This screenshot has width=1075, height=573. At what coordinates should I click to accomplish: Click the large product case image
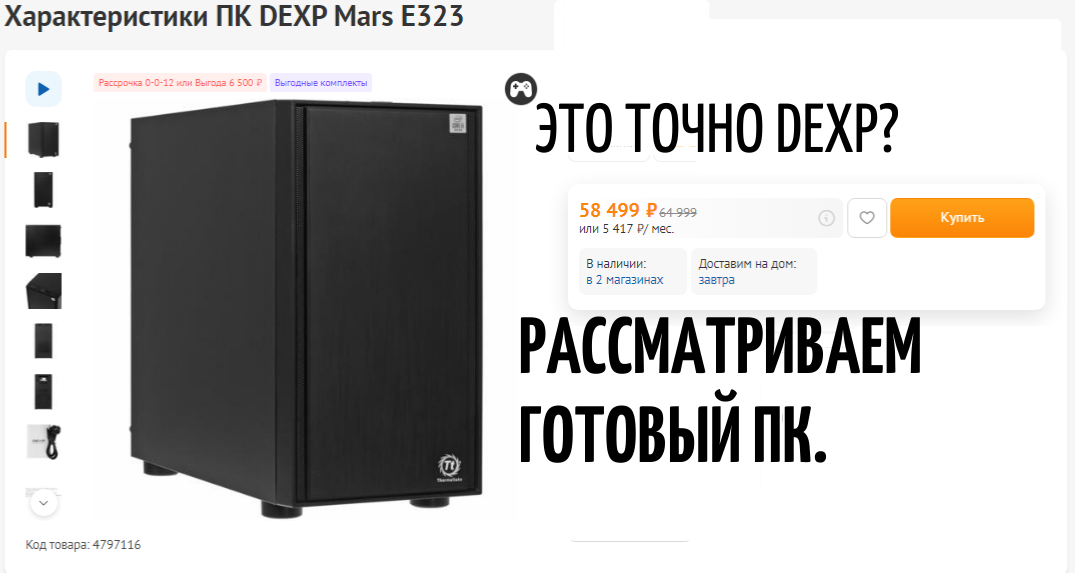click(x=306, y=308)
